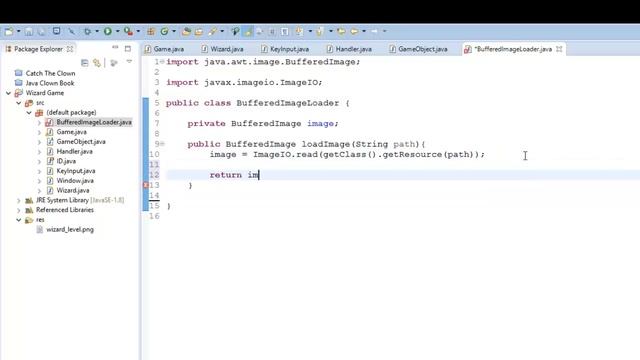Close the Package Explorer view
The image size is (640, 360).
click(x=70, y=49)
